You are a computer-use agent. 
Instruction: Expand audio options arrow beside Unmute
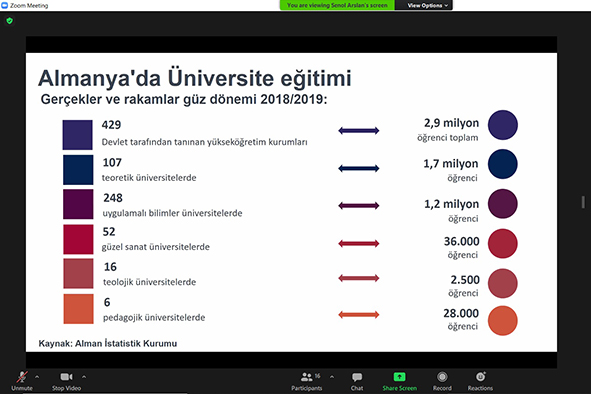coord(37,377)
